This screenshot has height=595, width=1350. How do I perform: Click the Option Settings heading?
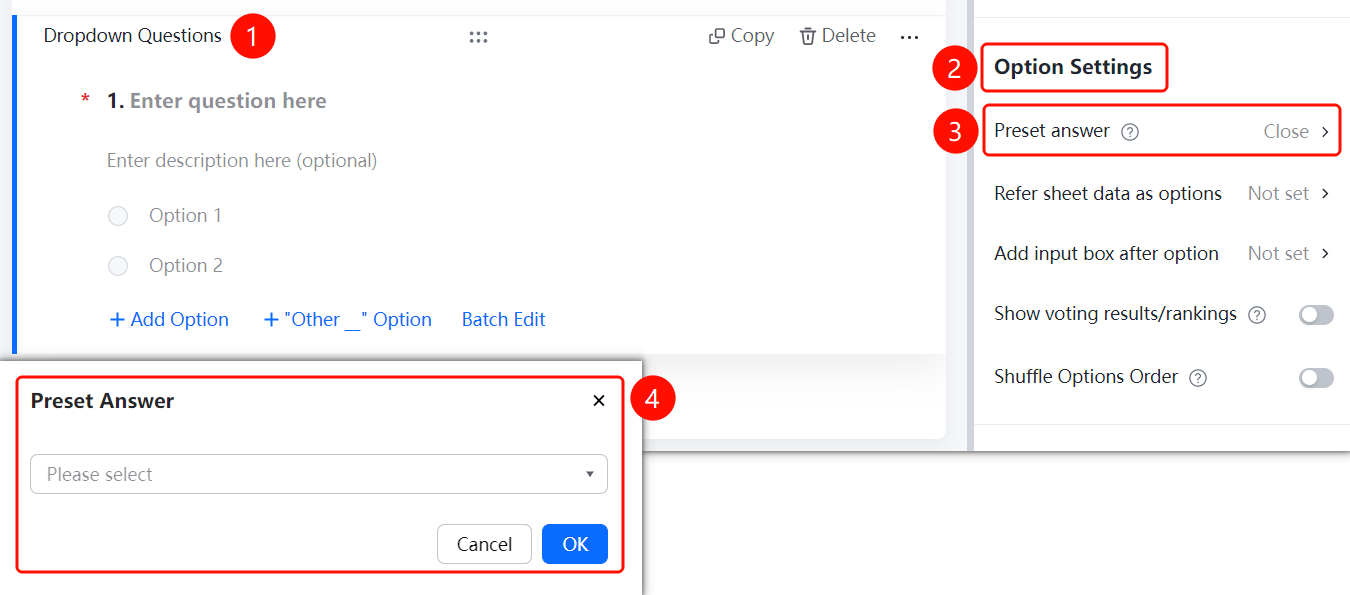1073,67
